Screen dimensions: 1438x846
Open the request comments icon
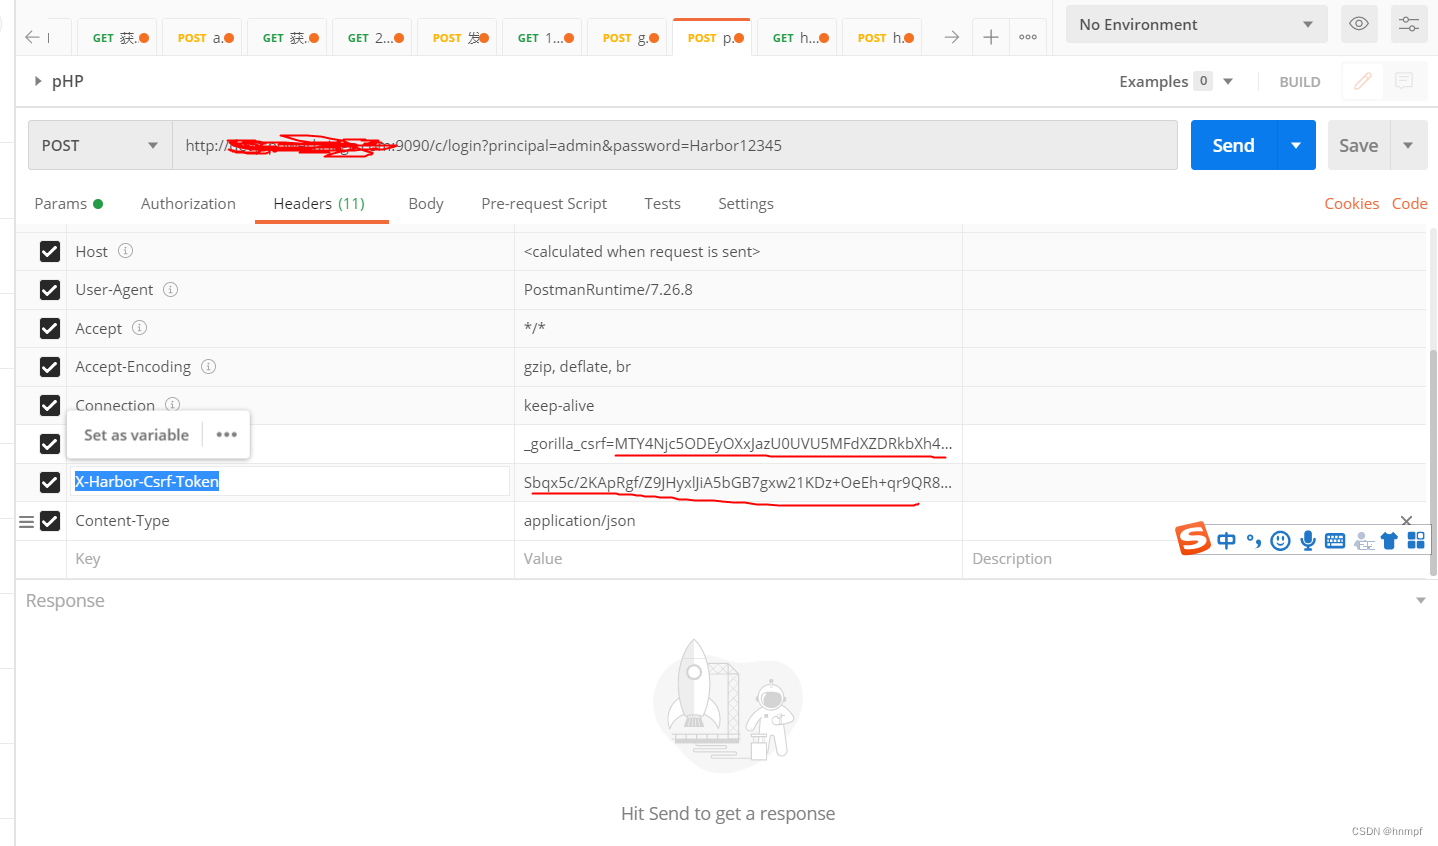1403,81
